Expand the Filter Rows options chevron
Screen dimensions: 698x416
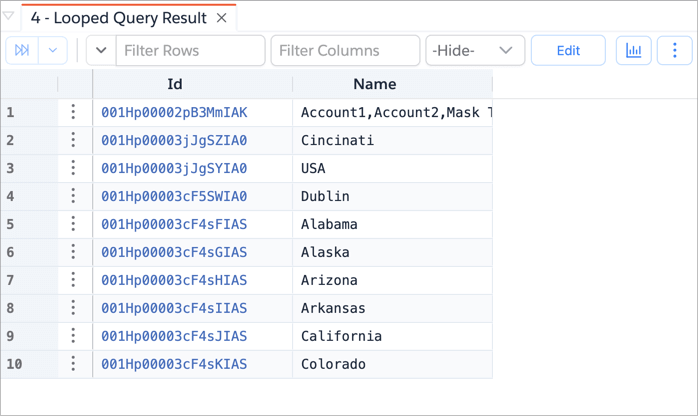point(101,51)
